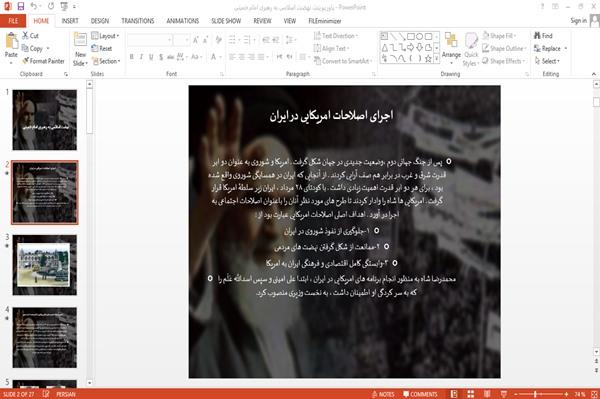
Task: Switch to the REVIEW tab
Action: [262, 21]
